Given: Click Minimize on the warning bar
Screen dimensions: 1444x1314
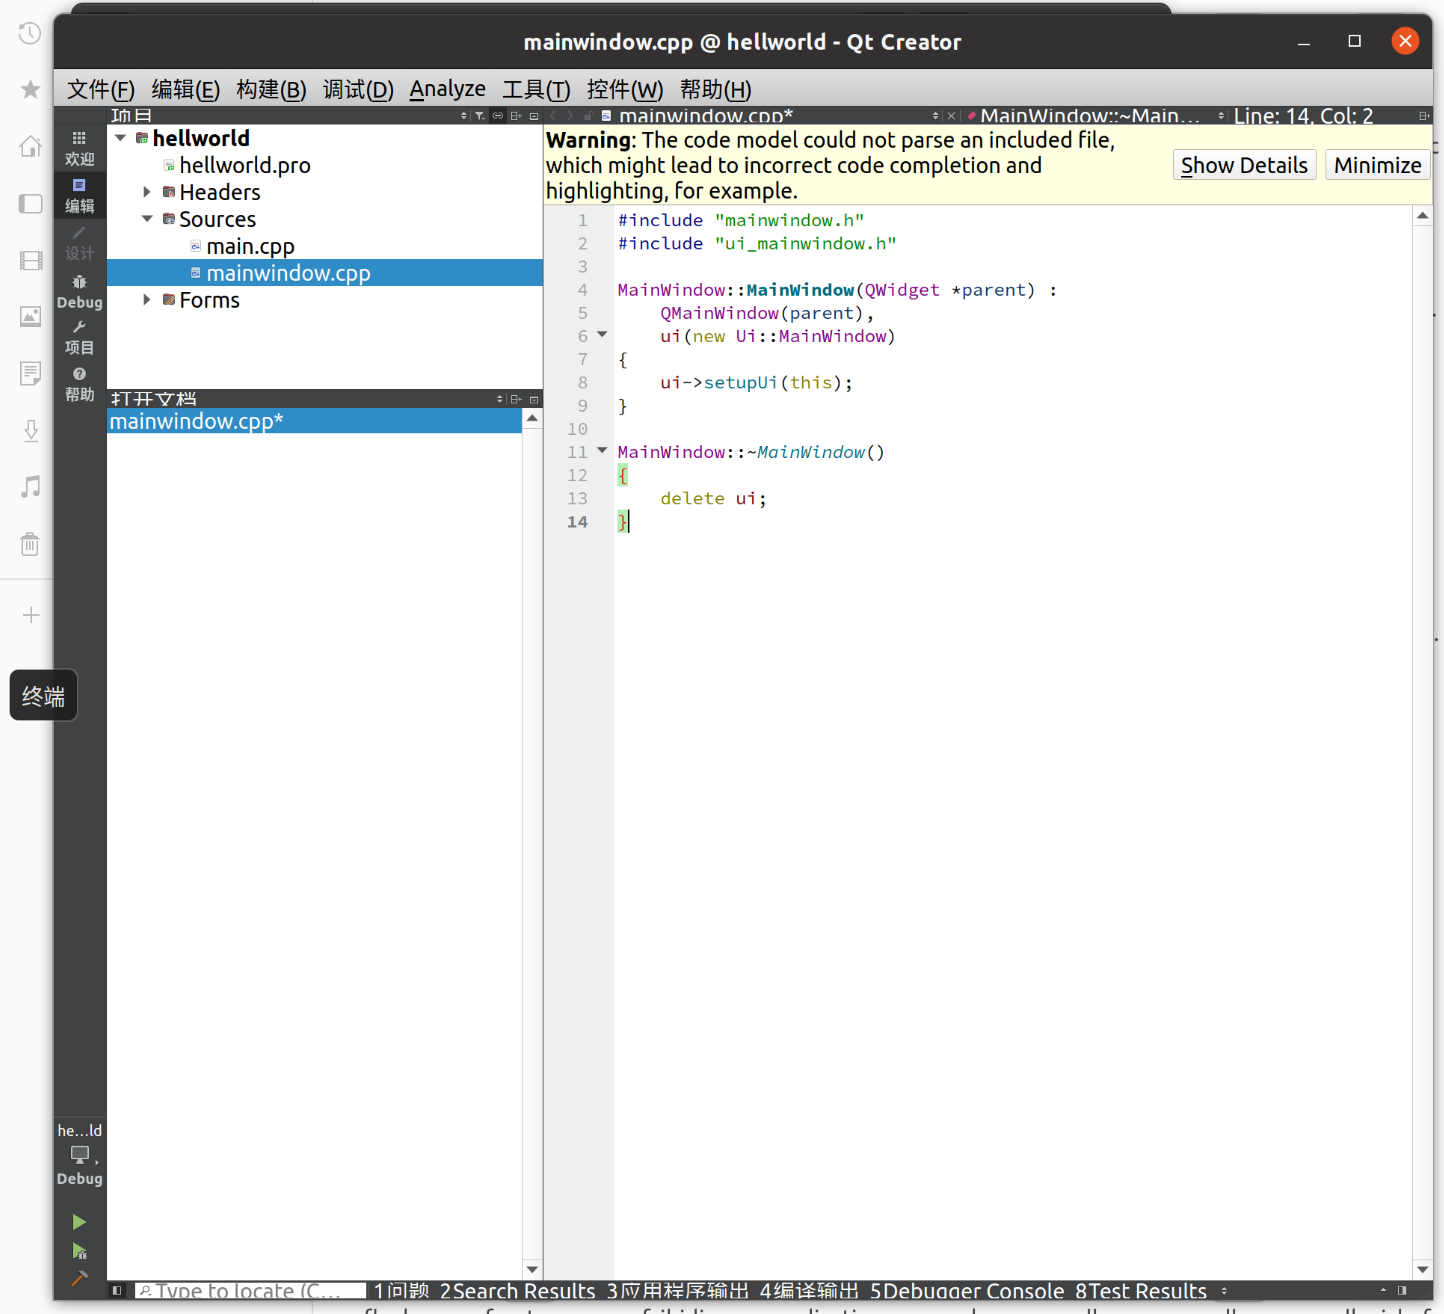Looking at the screenshot, I should (1377, 165).
